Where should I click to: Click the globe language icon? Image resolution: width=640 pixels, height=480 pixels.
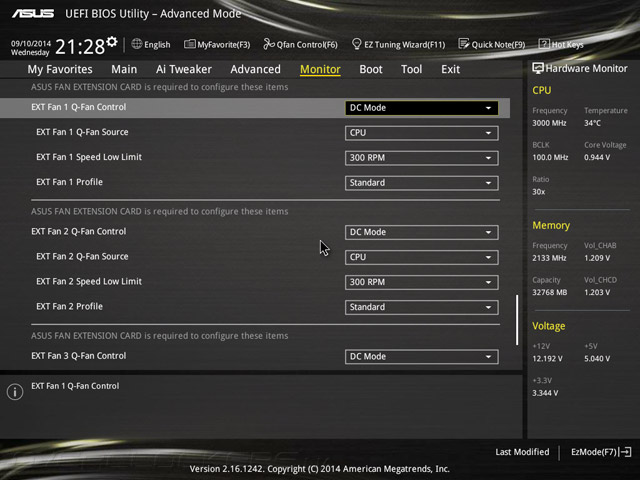[x=137, y=44]
